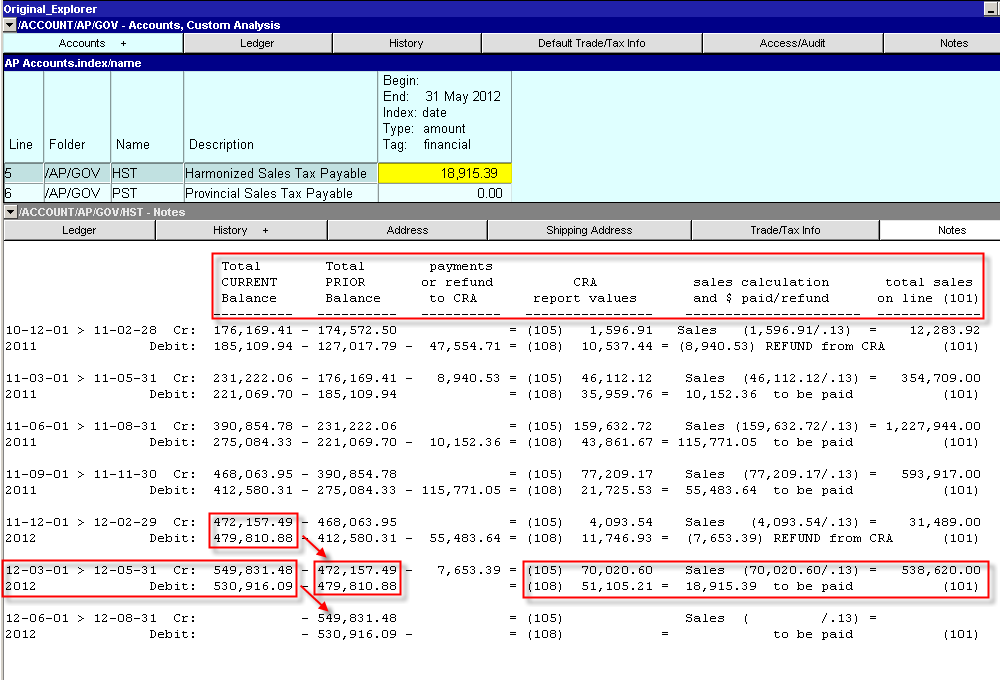This screenshot has height=680, width=1000.
Task: Switch to the Accounts + tab
Action: [x=92, y=43]
